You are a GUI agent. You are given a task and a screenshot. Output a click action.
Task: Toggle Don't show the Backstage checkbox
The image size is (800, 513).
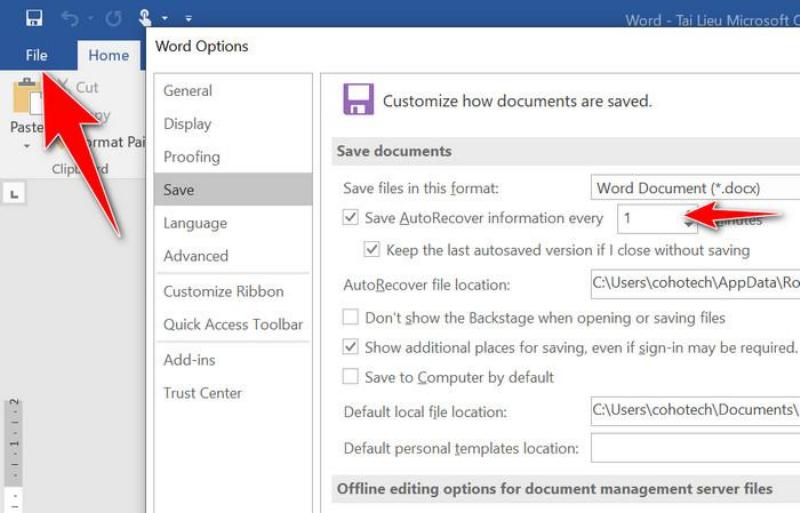pyautogui.click(x=350, y=317)
